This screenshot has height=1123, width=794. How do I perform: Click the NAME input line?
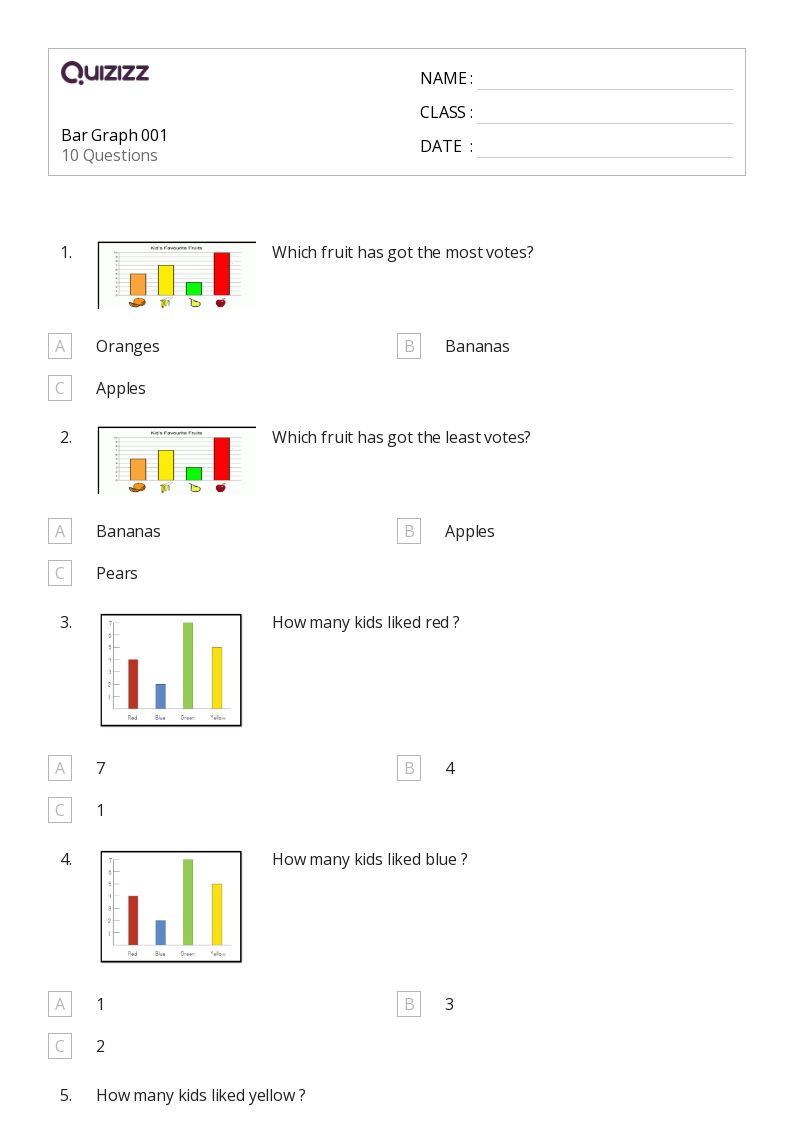click(604, 79)
